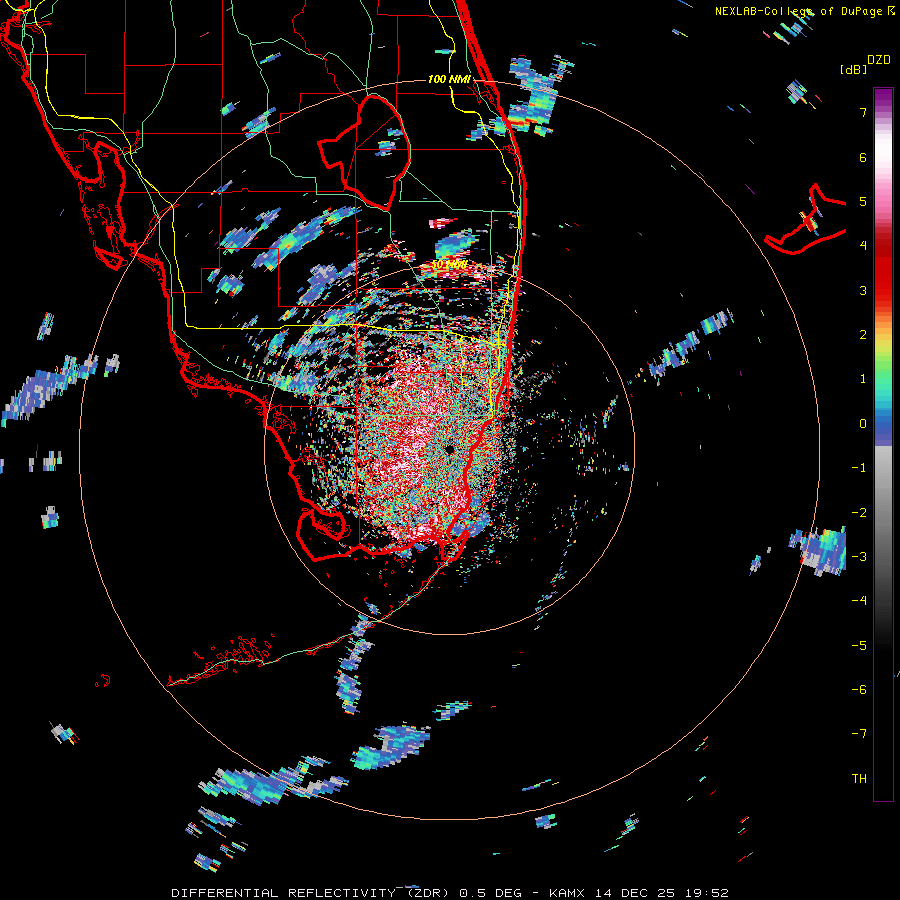Click the ZDR color scale bar
The image size is (900, 900).
click(x=883, y=444)
